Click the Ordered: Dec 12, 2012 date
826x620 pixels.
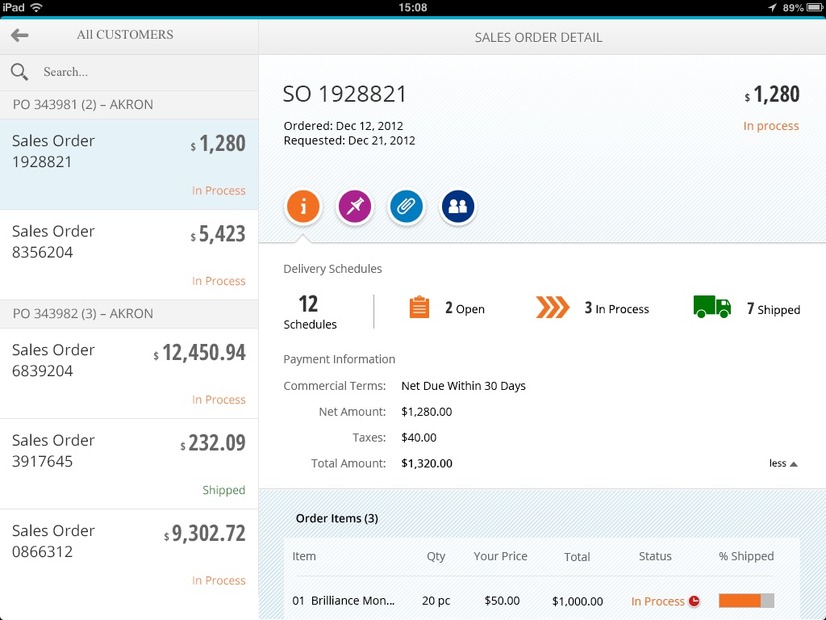(343, 126)
